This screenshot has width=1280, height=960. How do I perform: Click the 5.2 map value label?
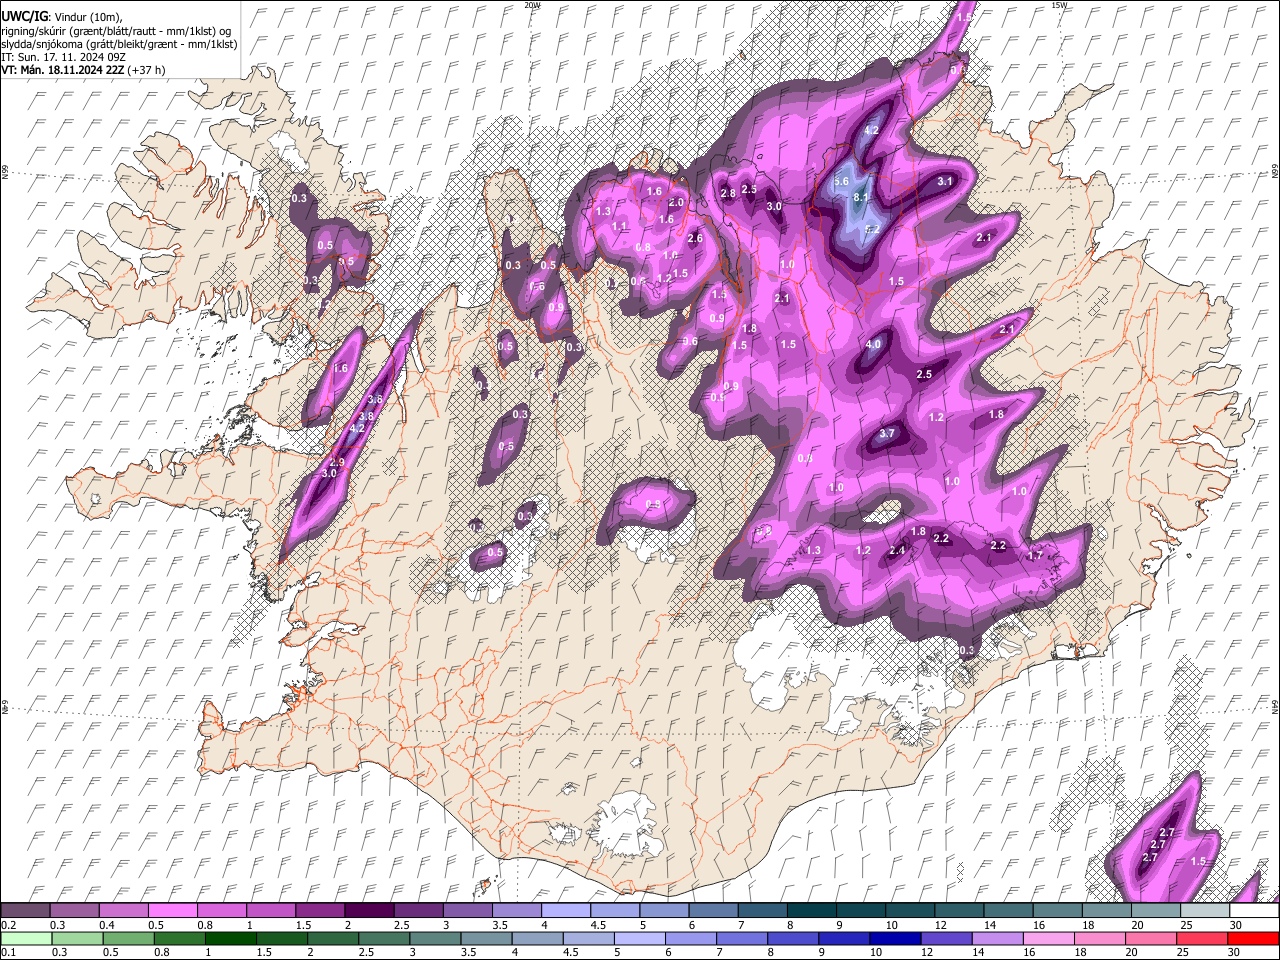(x=872, y=230)
